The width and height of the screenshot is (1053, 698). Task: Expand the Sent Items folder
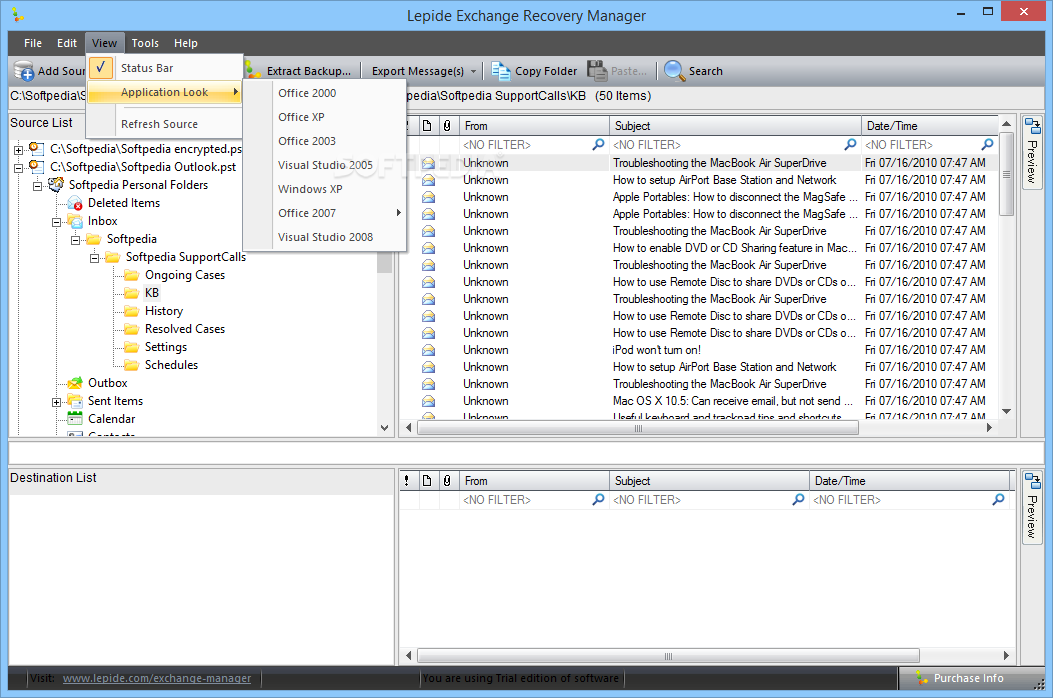pos(57,402)
